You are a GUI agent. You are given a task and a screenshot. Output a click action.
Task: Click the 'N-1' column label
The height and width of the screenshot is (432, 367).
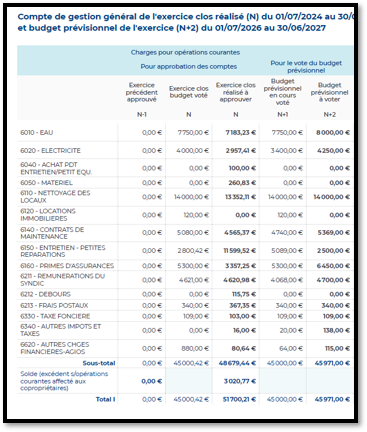142,114
